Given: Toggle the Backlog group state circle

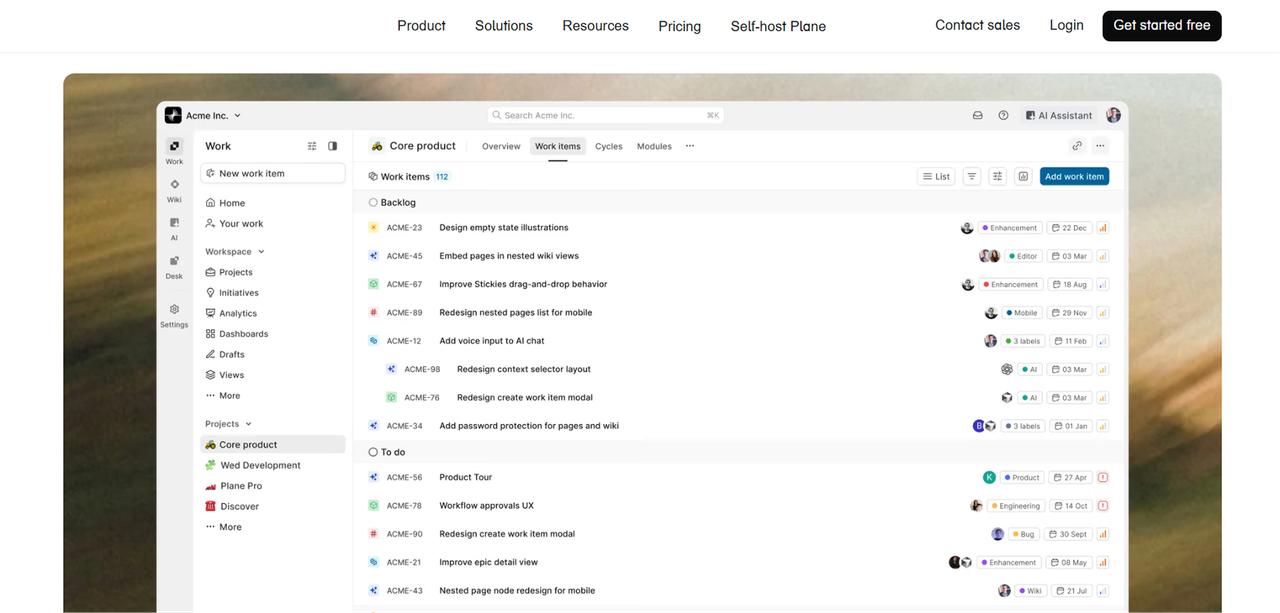Looking at the screenshot, I should [373, 203].
